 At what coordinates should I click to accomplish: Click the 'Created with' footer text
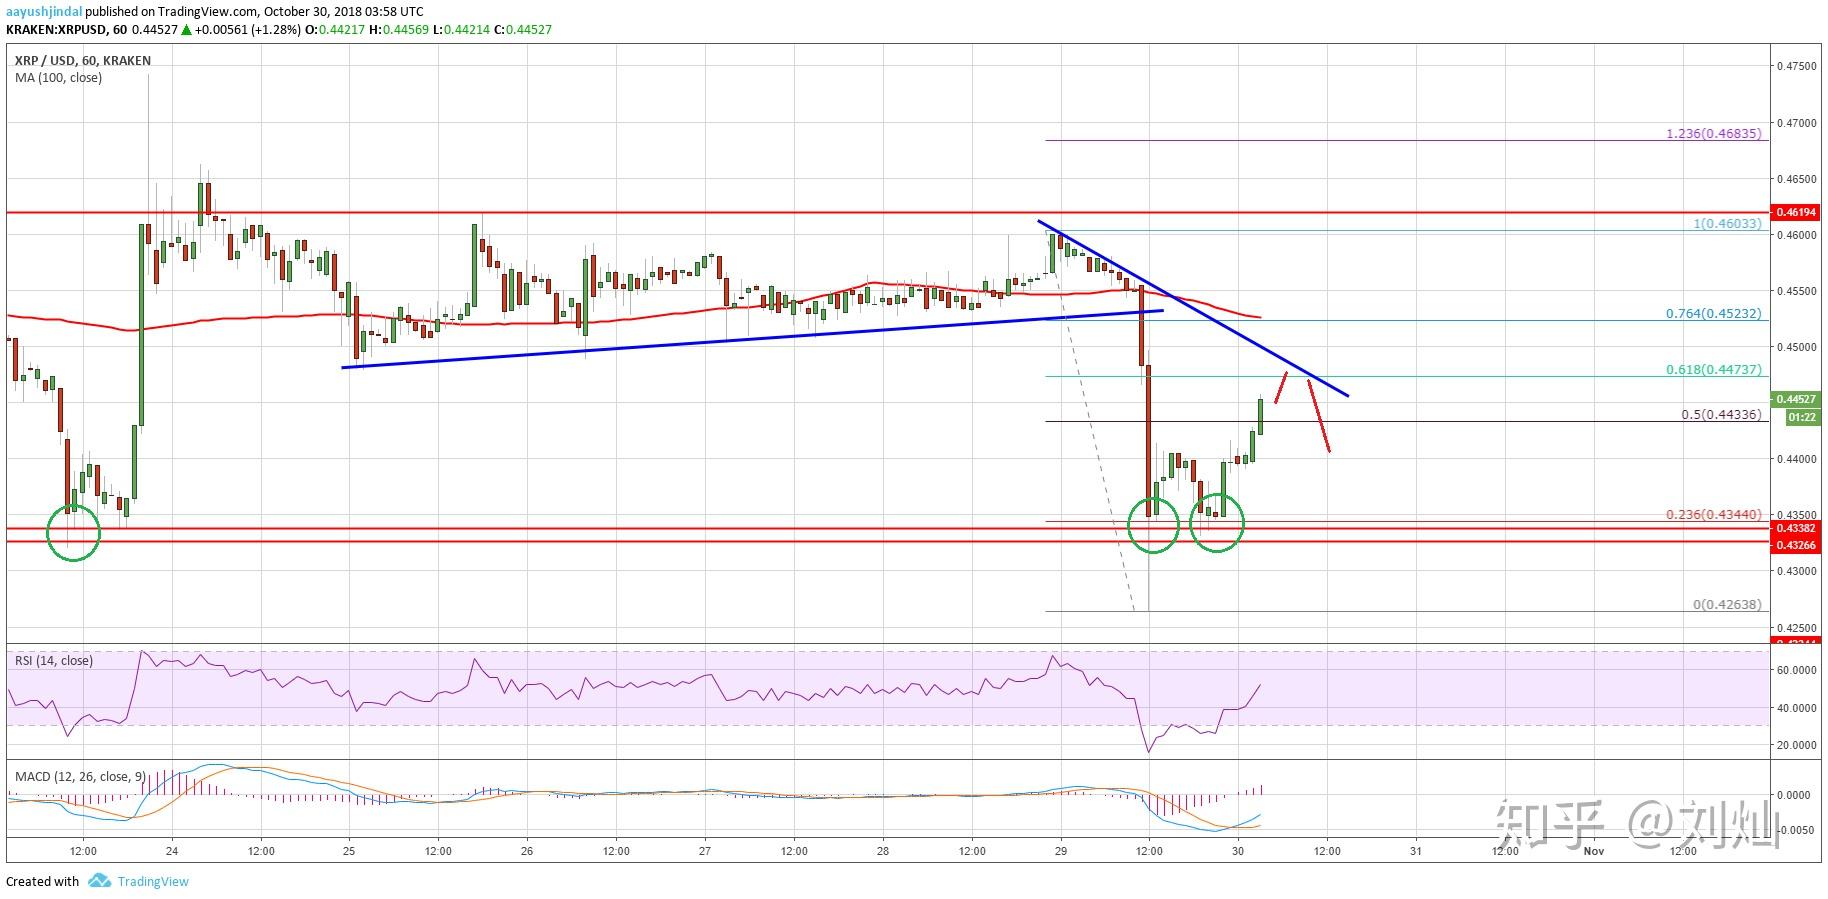[42, 882]
